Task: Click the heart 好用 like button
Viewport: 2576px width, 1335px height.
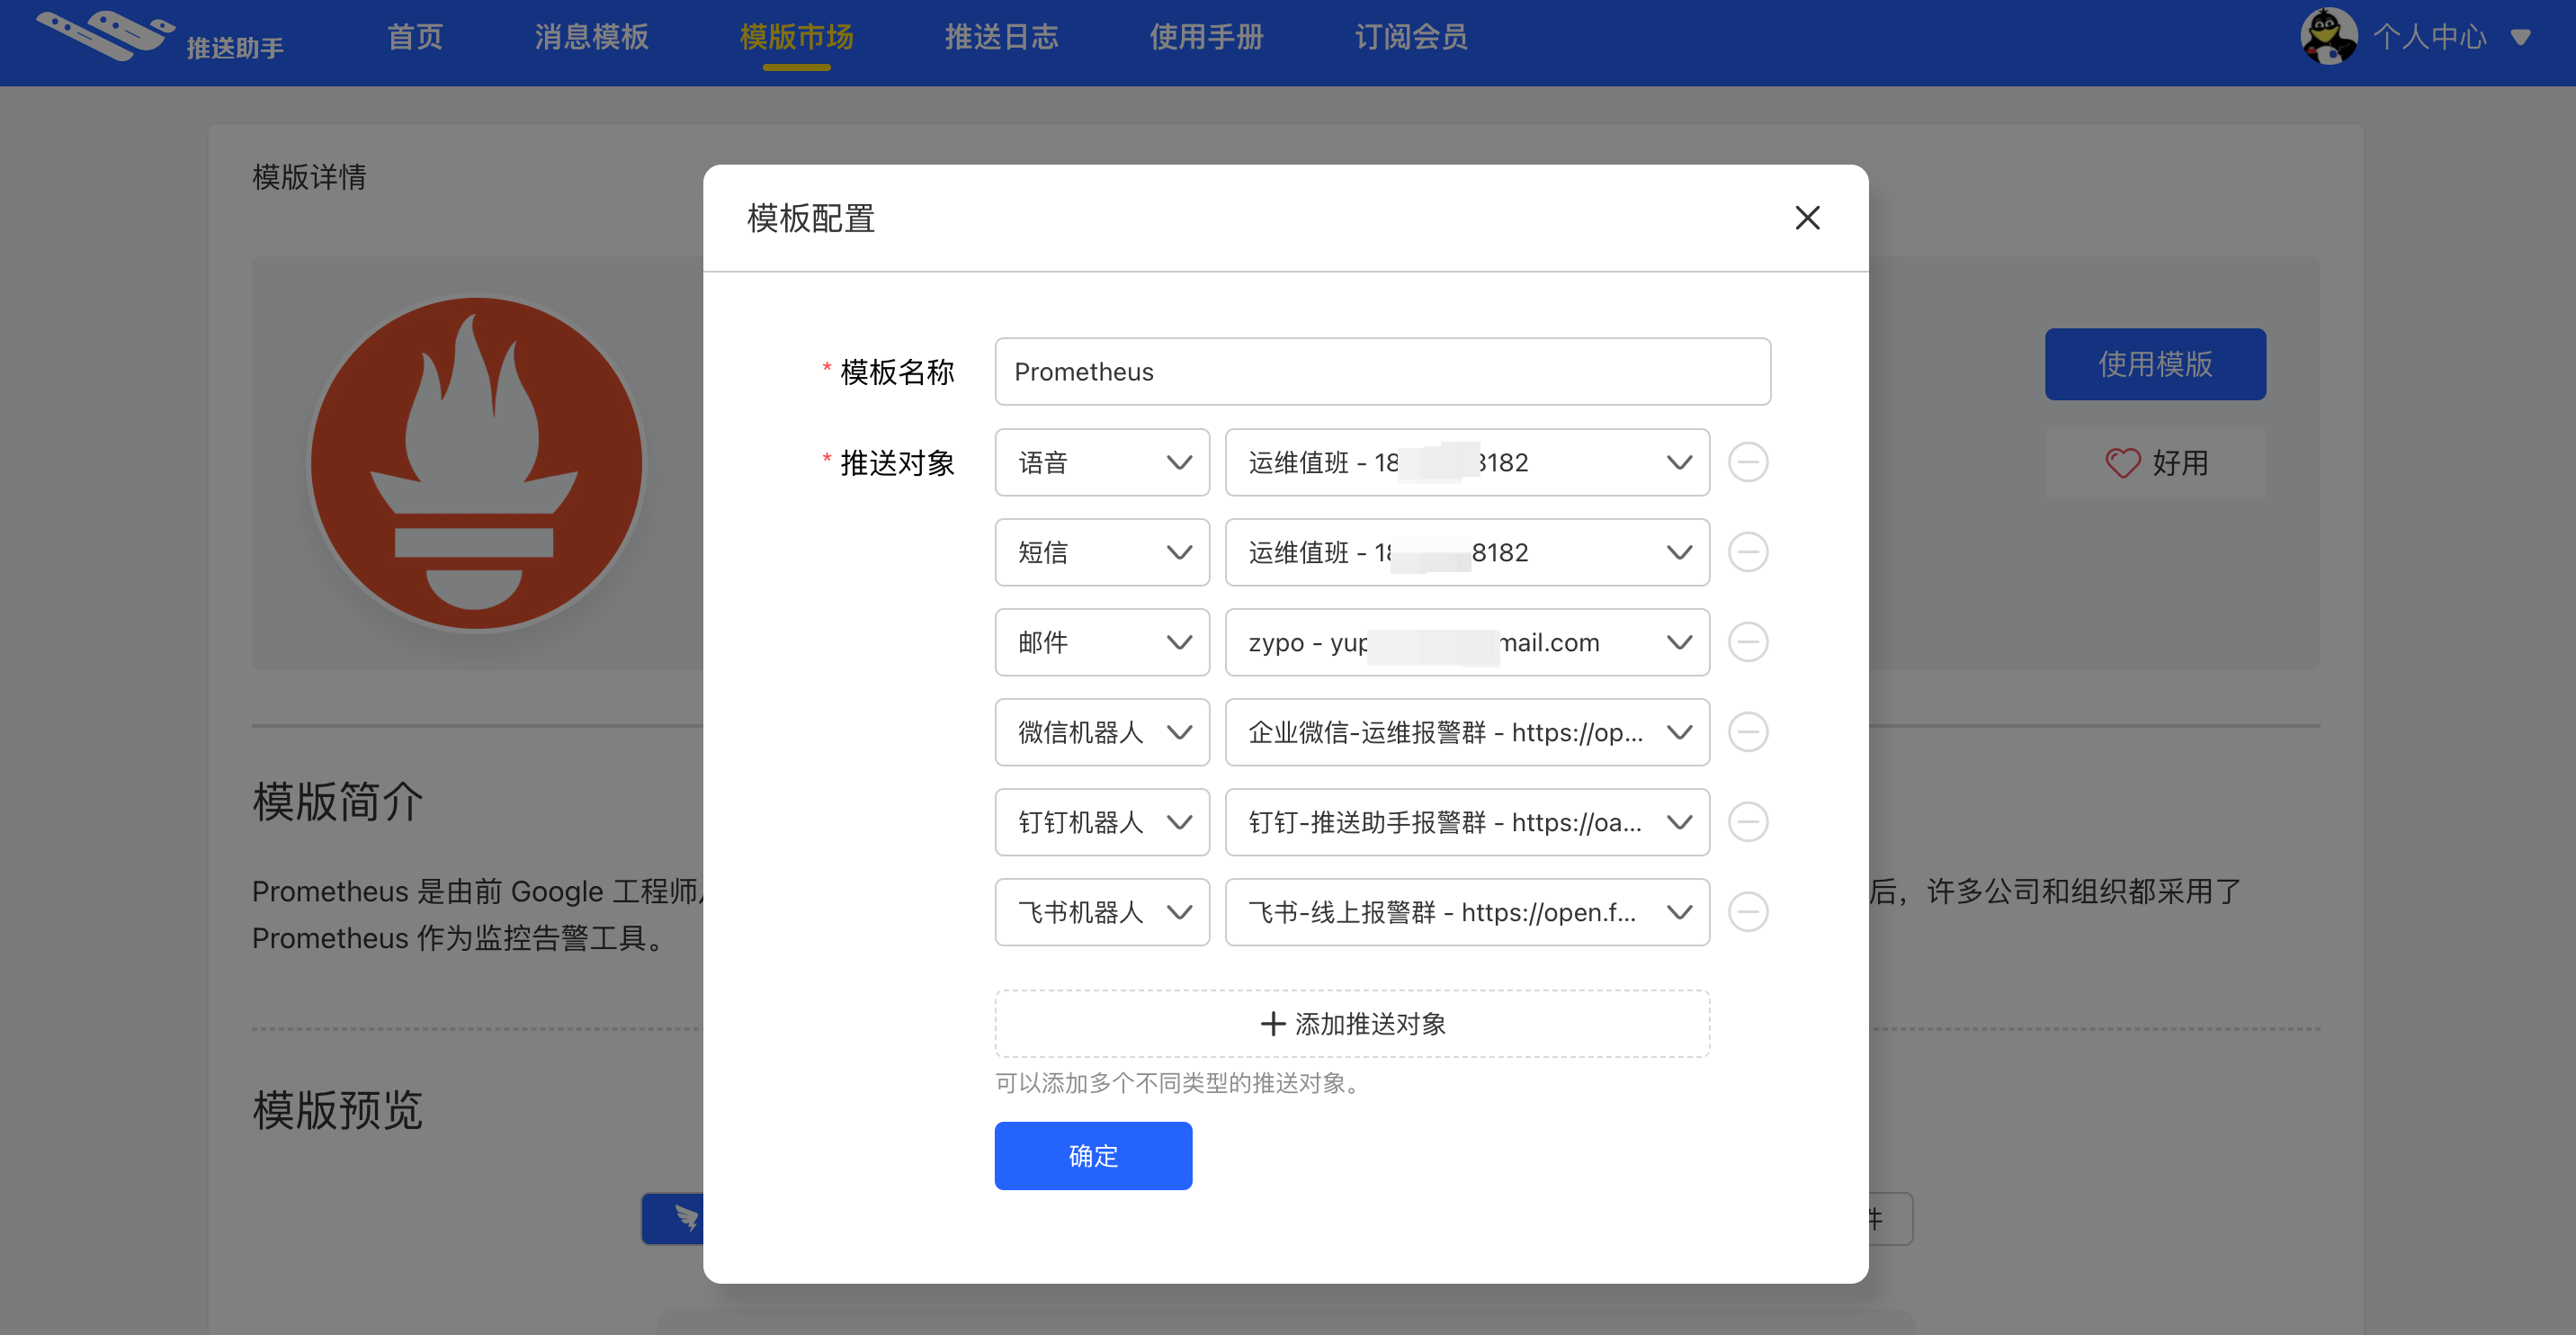Action: (x=2154, y=462)
